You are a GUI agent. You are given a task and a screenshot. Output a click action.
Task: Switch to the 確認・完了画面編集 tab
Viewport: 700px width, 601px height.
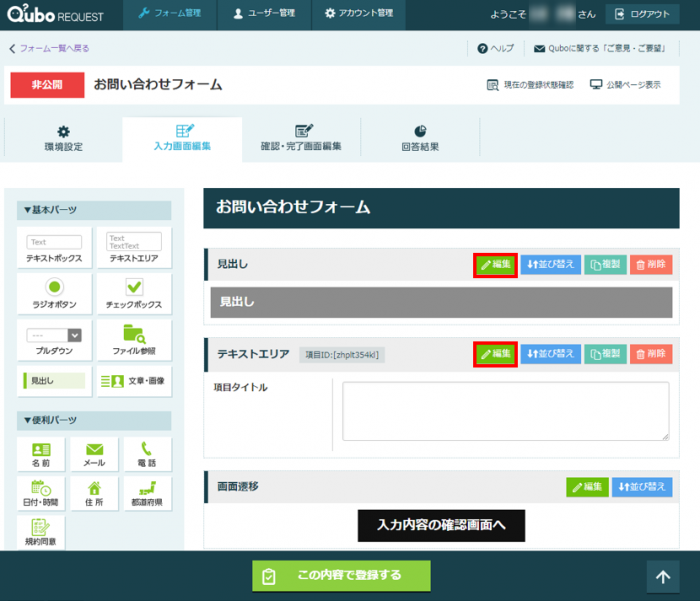click(301, 138)
